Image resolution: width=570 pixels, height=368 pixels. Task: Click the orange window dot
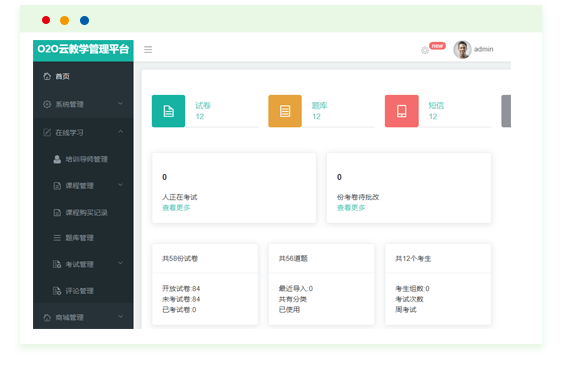pos(65,20)
